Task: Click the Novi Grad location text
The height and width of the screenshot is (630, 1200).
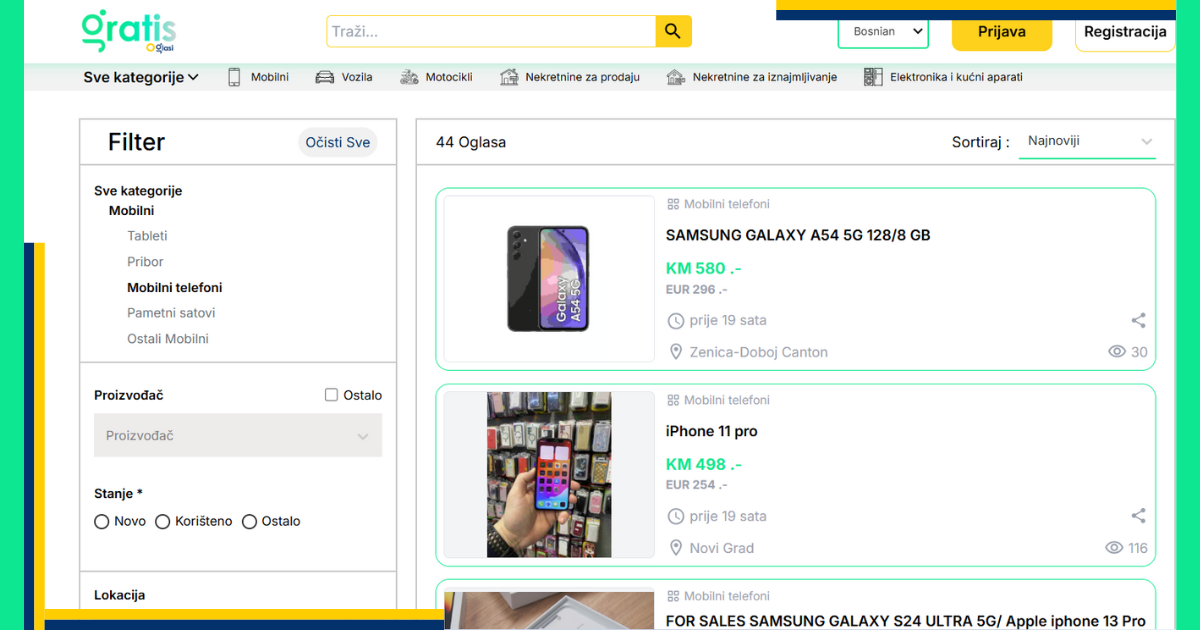Action: pos(722,548)
